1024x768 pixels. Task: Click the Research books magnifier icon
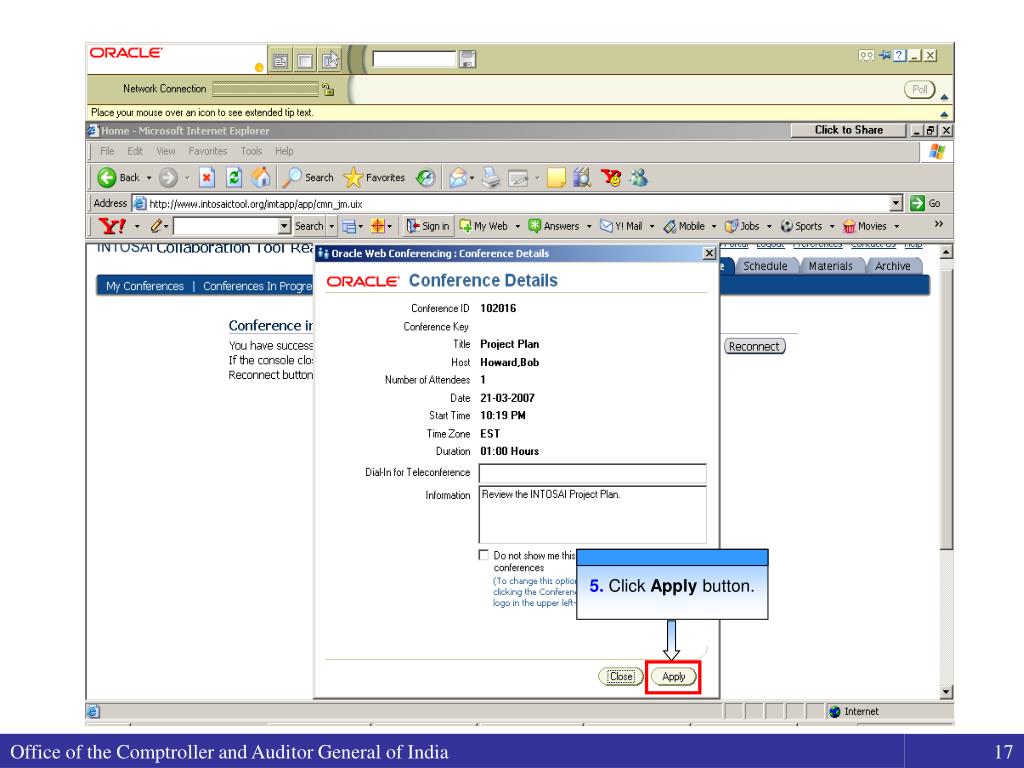click(582, 178)
